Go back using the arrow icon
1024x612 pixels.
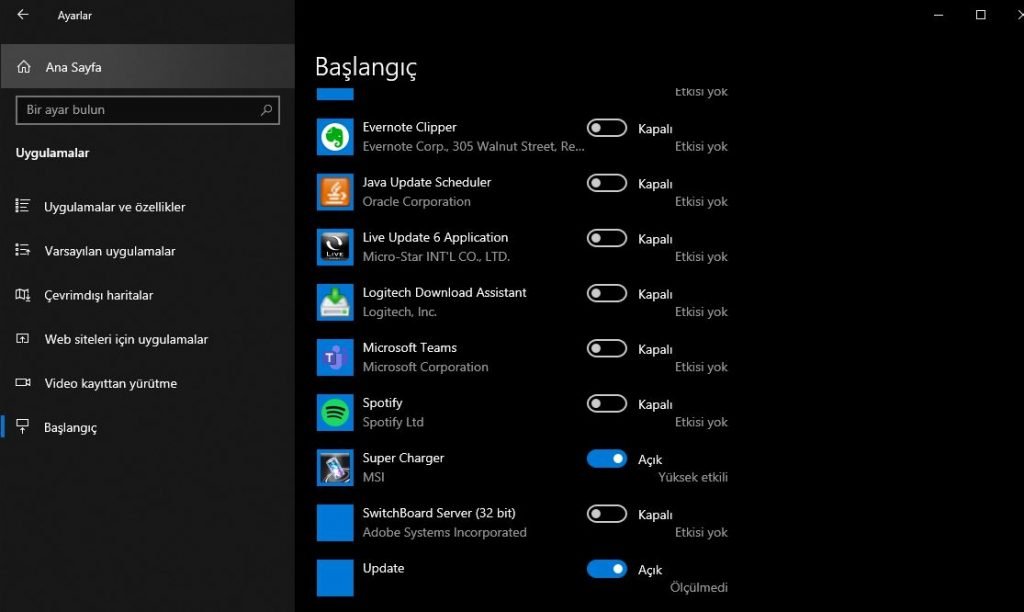23,15
